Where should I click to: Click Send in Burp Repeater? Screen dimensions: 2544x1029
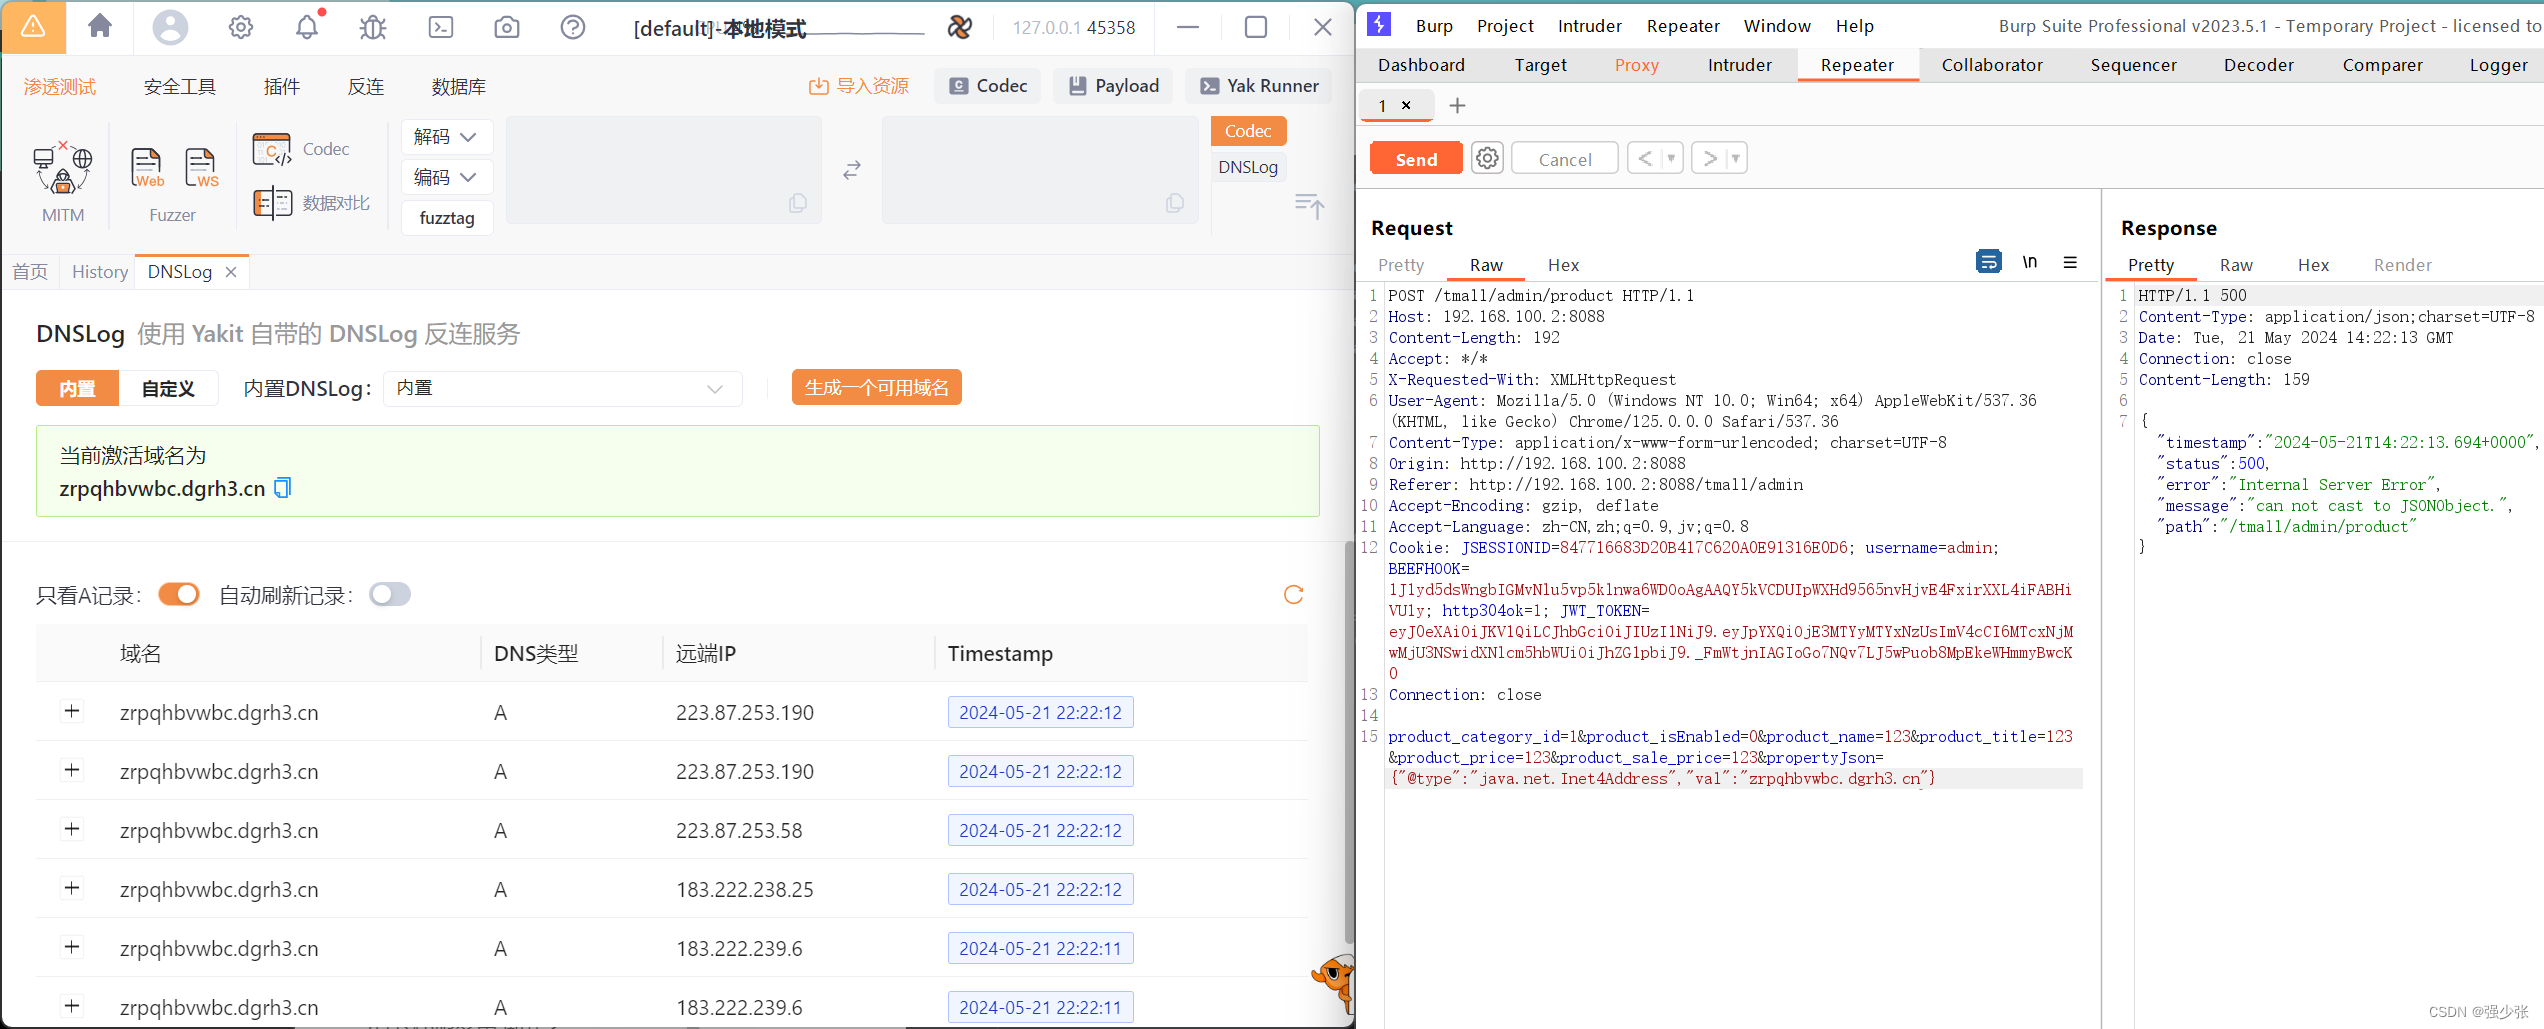click(x=1416, y=159)
